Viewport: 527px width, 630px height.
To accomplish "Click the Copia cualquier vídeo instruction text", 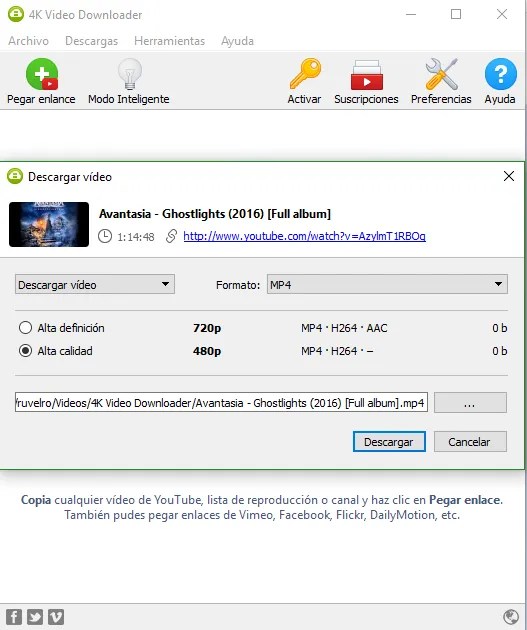I will [262, 507].
